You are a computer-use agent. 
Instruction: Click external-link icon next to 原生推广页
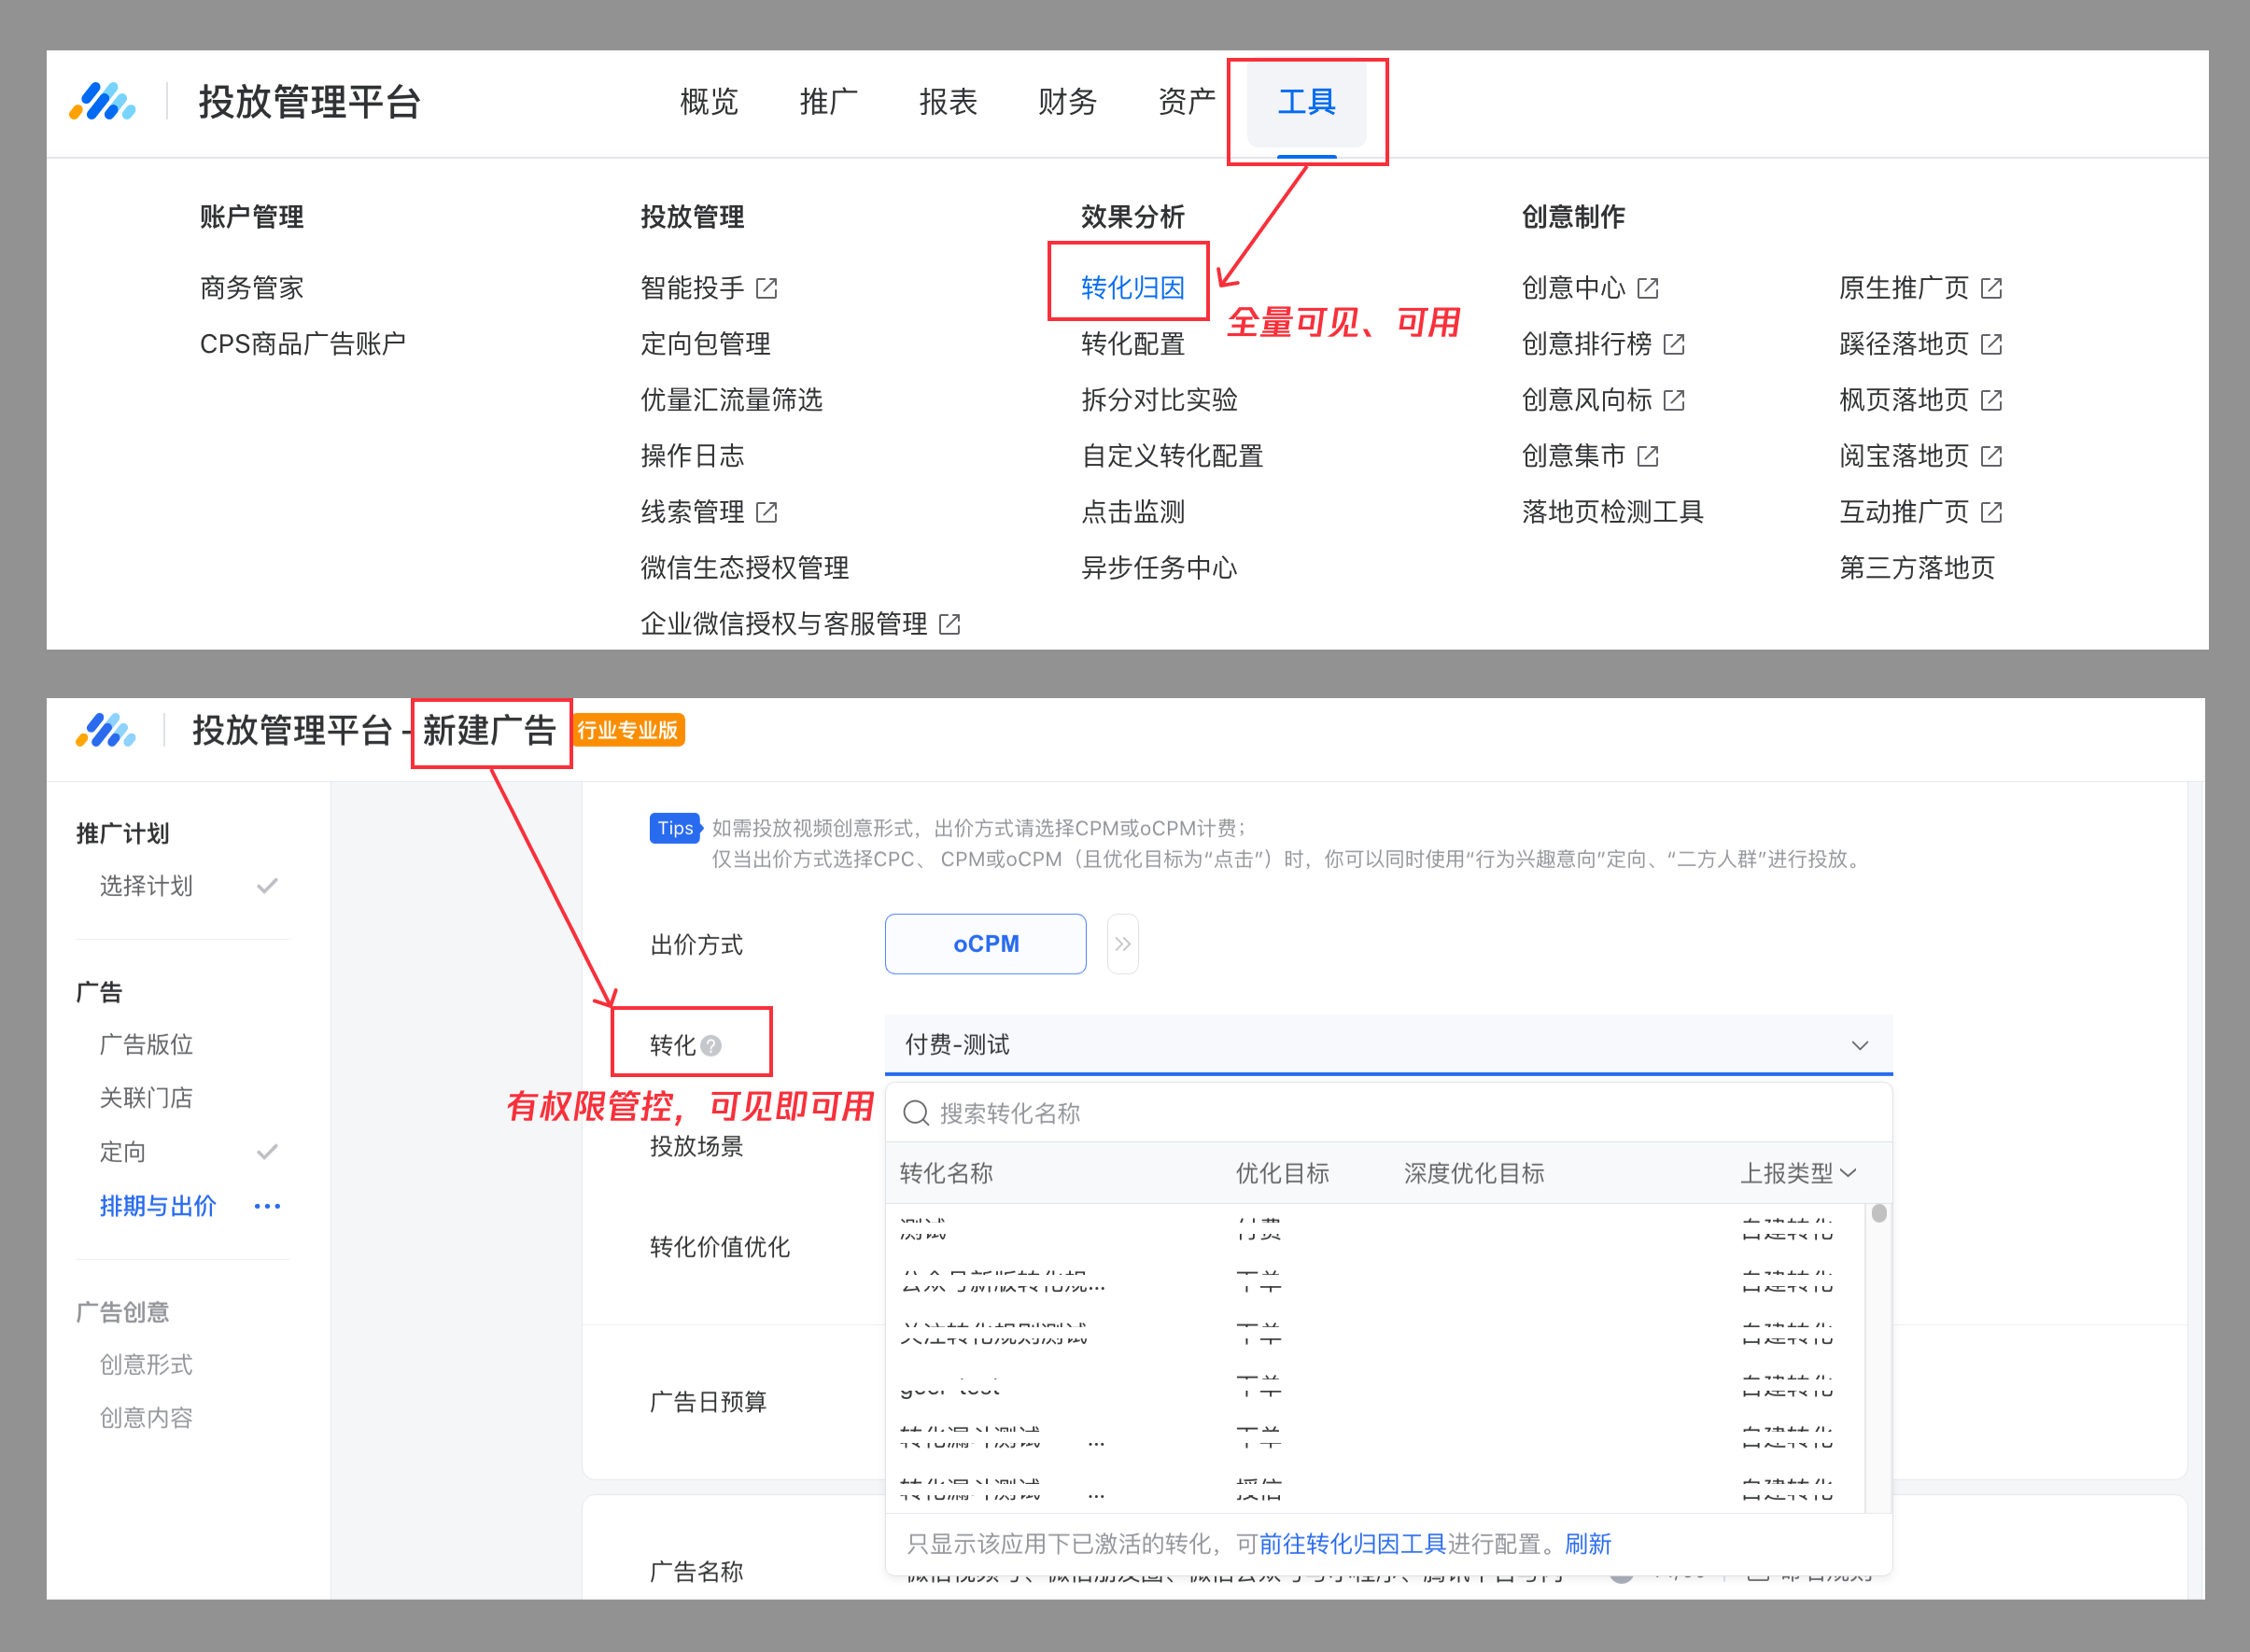click(x=1991, y=288)
